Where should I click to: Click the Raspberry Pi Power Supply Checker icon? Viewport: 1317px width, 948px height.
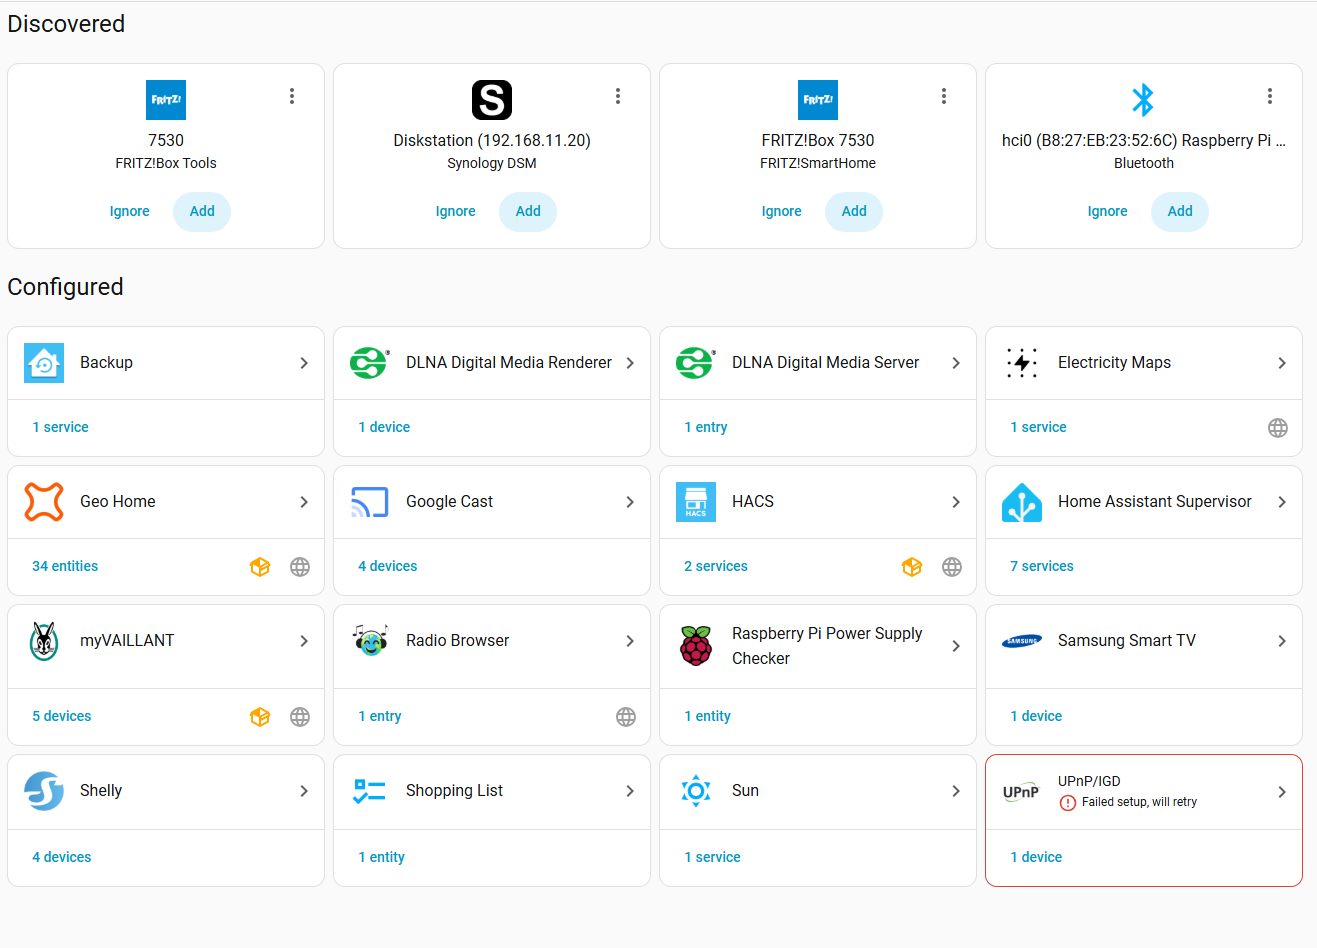pyautogui.click(x=696, y=646)
